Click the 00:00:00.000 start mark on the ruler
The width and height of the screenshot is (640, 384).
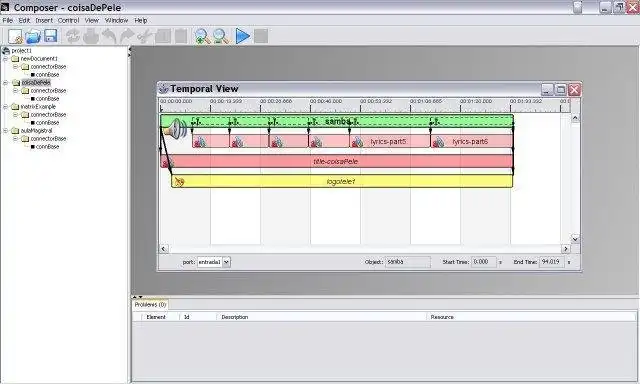176,101
